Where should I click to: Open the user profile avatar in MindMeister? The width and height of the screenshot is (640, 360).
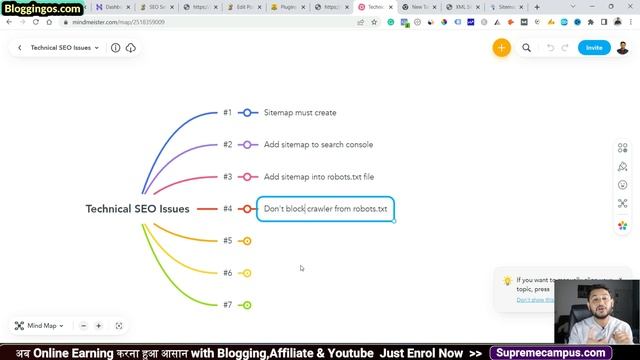click(x=622, y=48)
